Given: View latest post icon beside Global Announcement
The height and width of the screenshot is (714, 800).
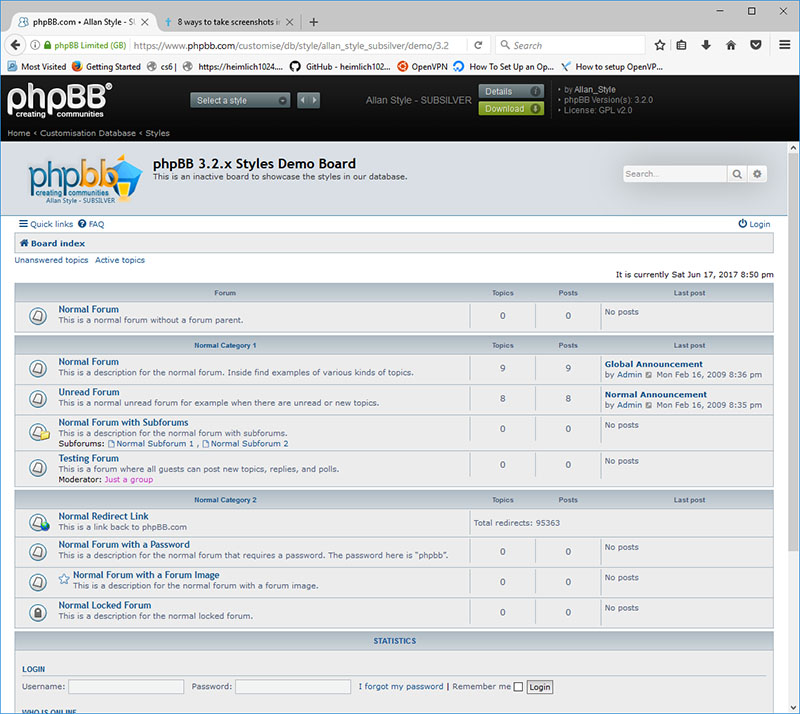Looking at the screenshot, I should tap(648, 375).
